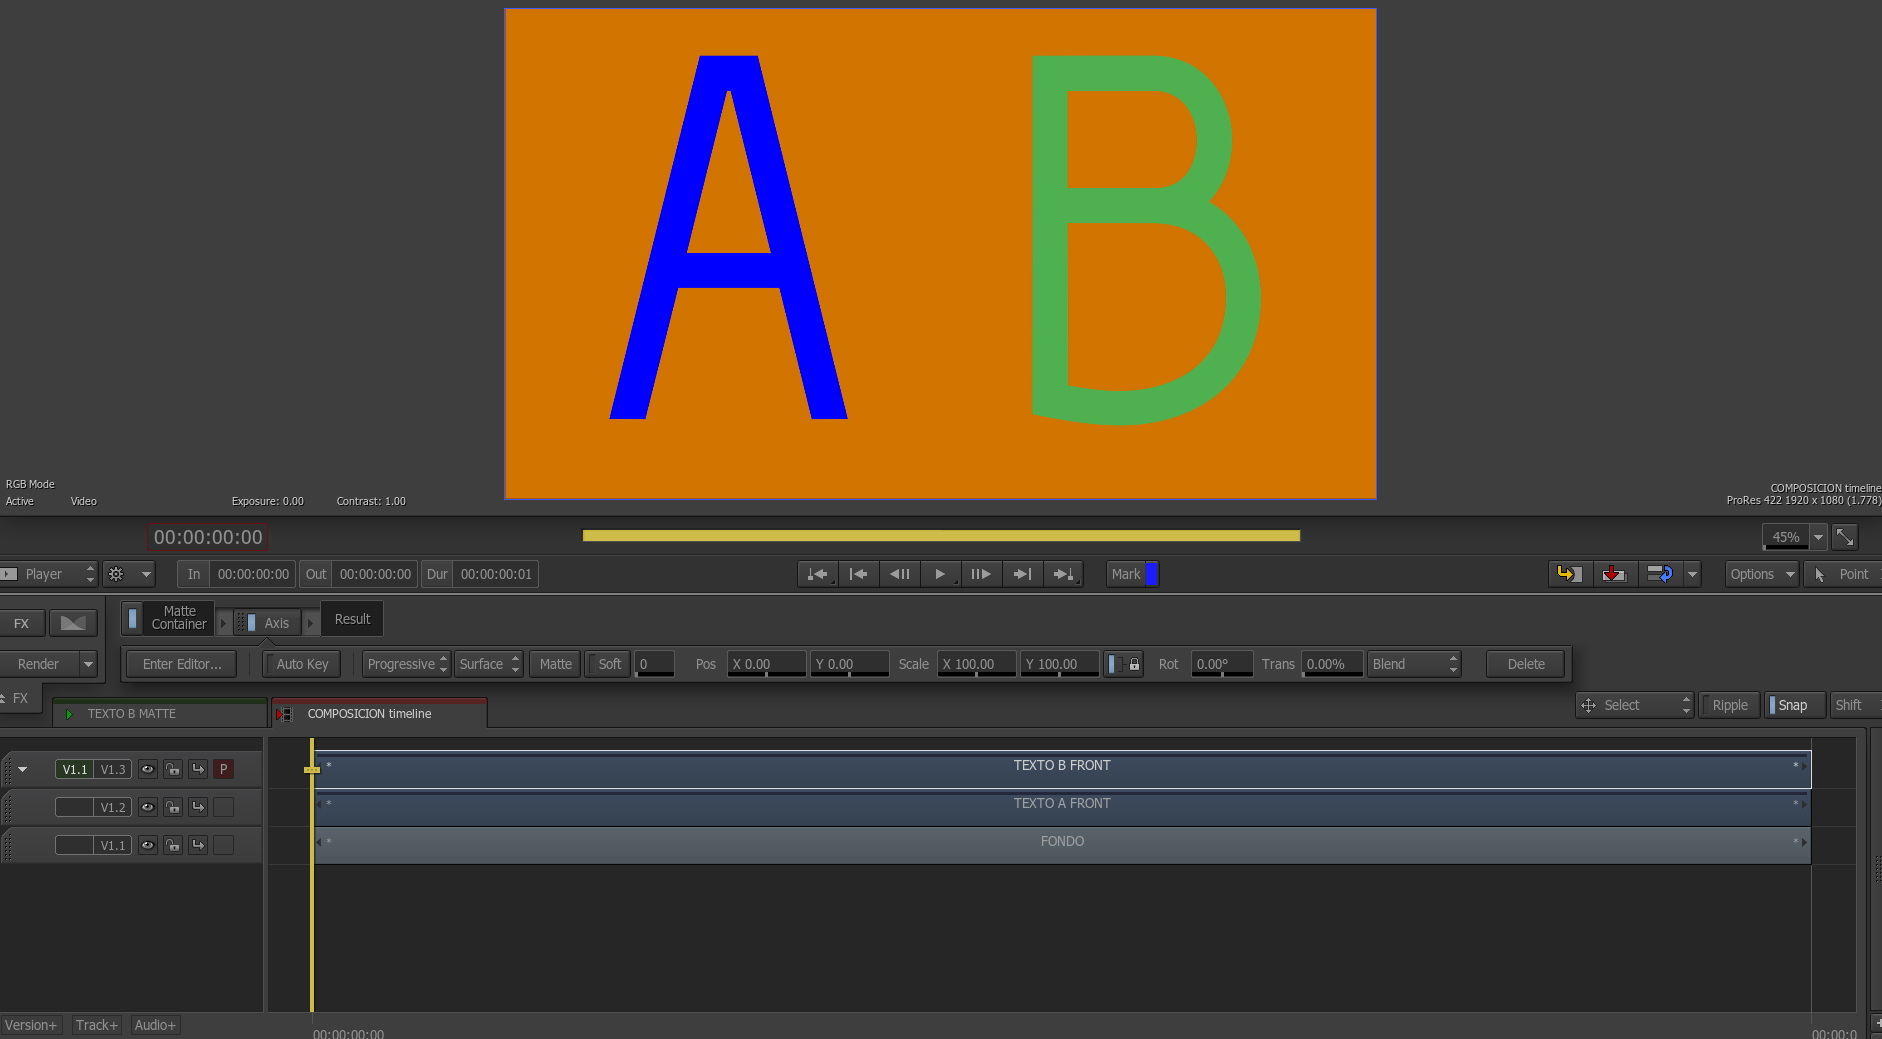Jump to the last frame
The height and width of the screenshot is (1039, 1882).
[1022, 574]
